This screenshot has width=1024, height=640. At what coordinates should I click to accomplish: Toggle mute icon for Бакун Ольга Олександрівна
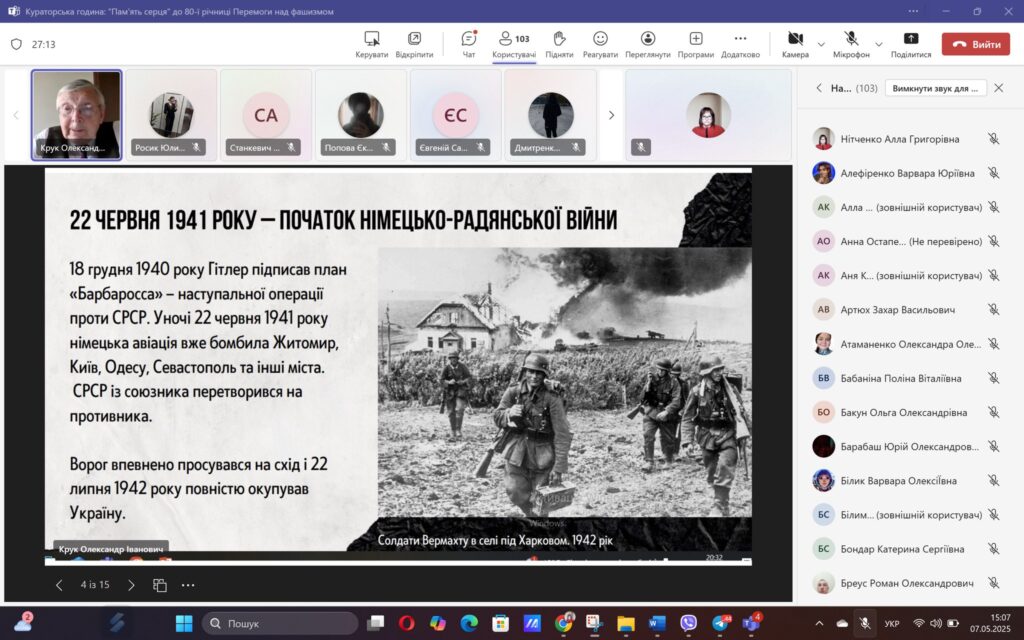click(993, 412)
